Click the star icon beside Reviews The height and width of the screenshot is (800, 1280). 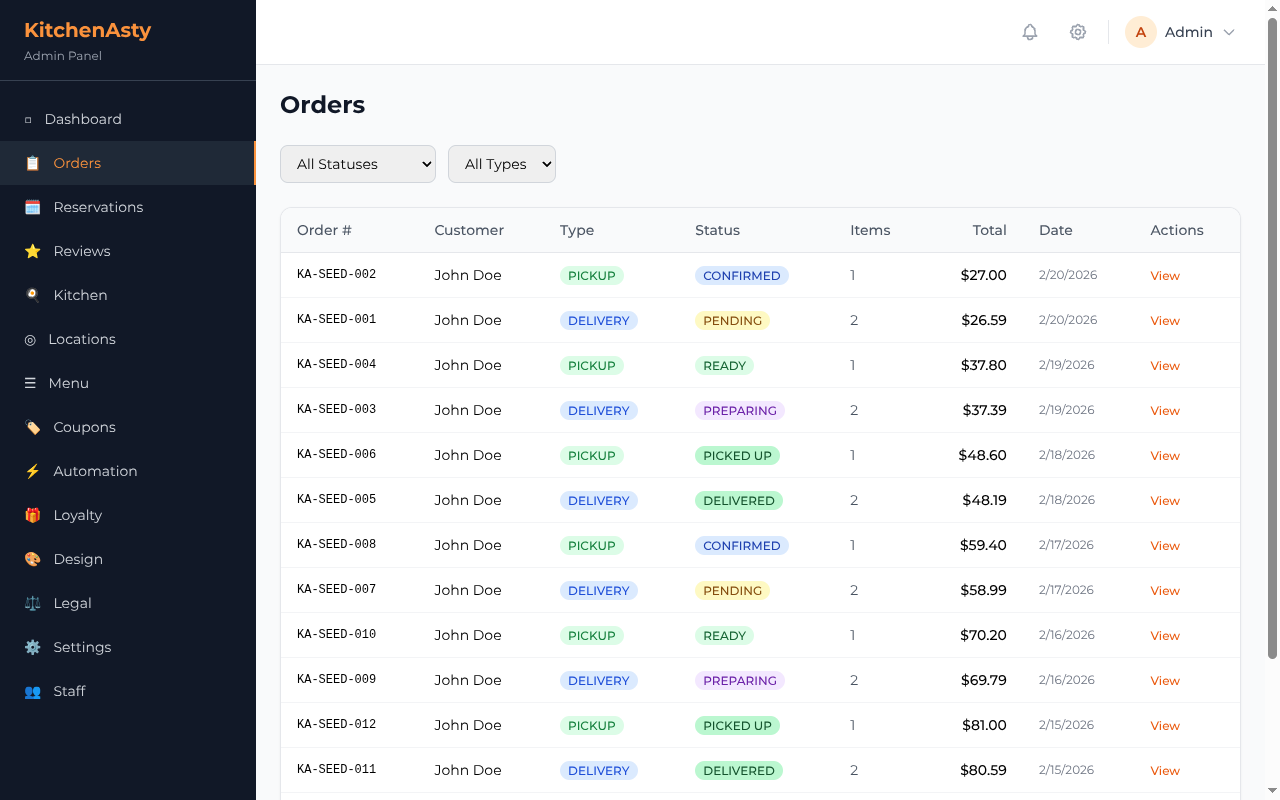33,251
